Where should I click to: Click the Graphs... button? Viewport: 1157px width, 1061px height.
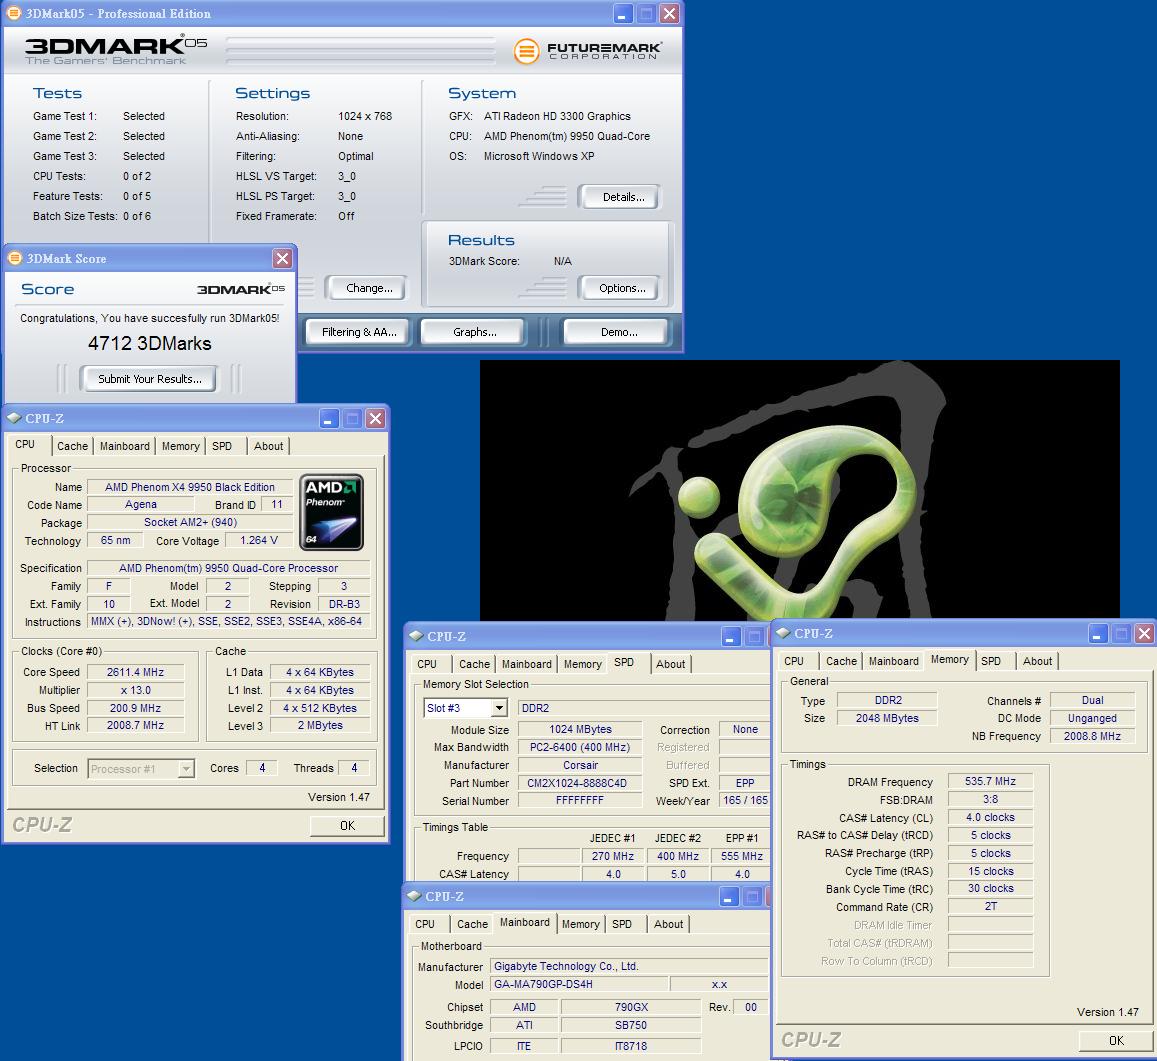pyautogui.click(x=474, y=332)
